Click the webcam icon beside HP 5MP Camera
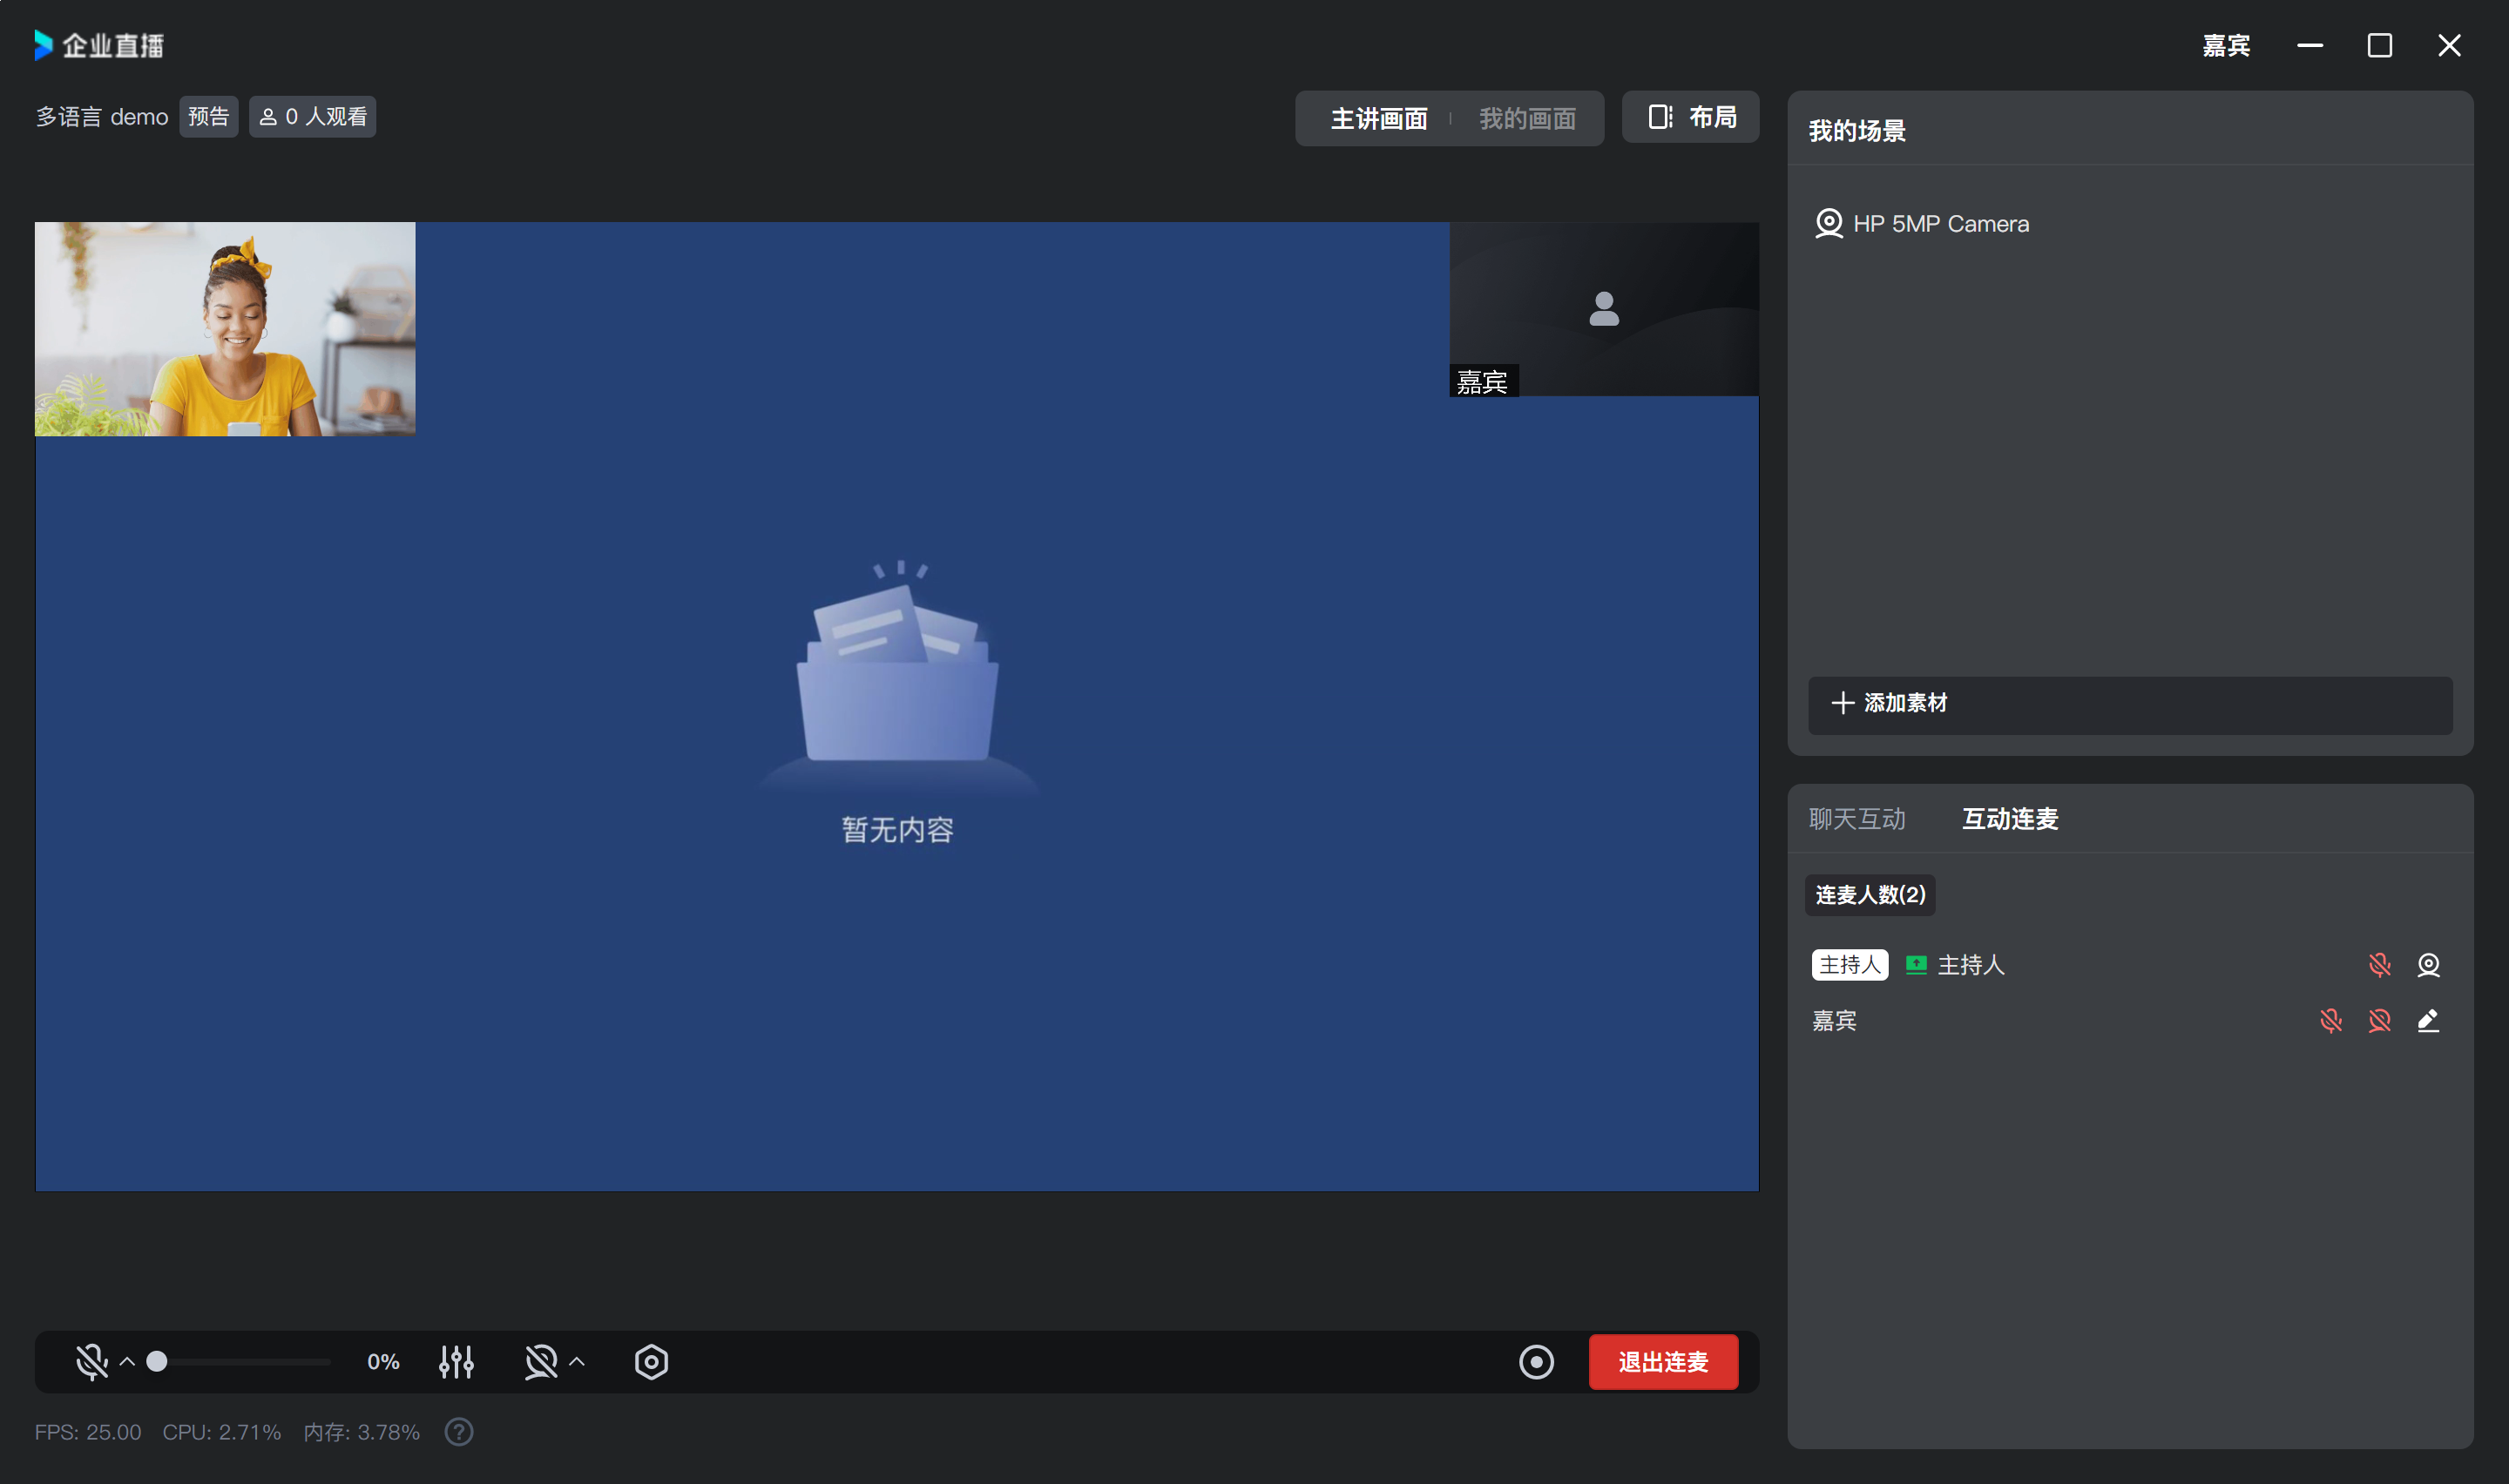2509x1484 pixels. 1828,223
